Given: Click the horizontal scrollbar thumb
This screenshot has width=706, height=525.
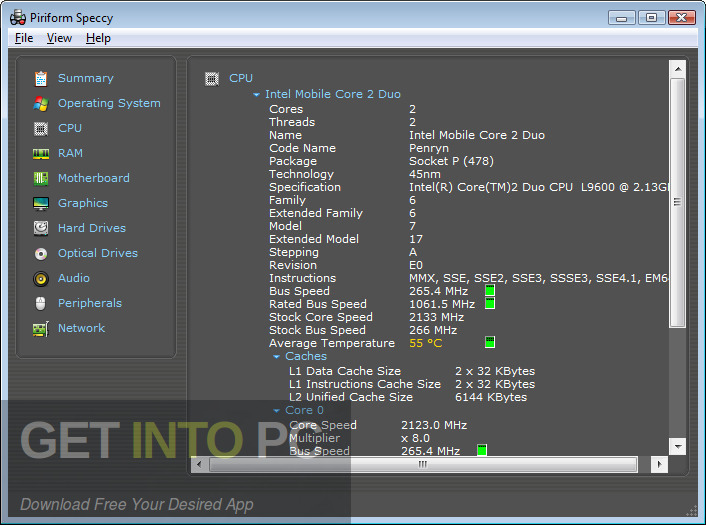Looking at the screenshot, I should pyautogui.click(x=423, y=464).
